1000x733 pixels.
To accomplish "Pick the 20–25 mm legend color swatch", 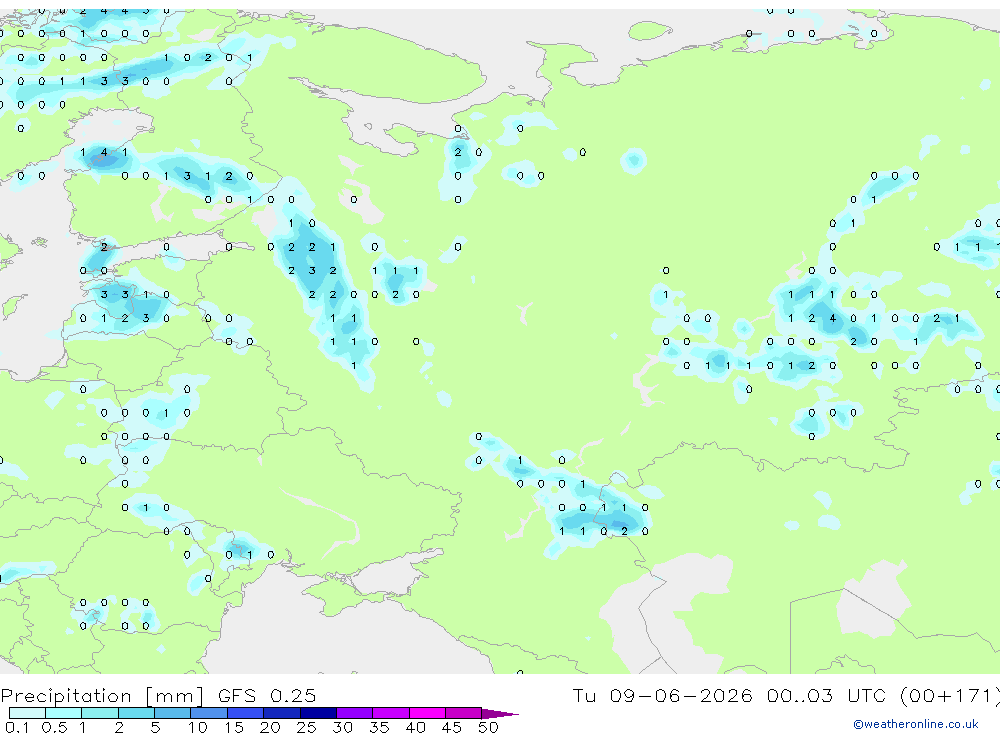I will point(281,713).
